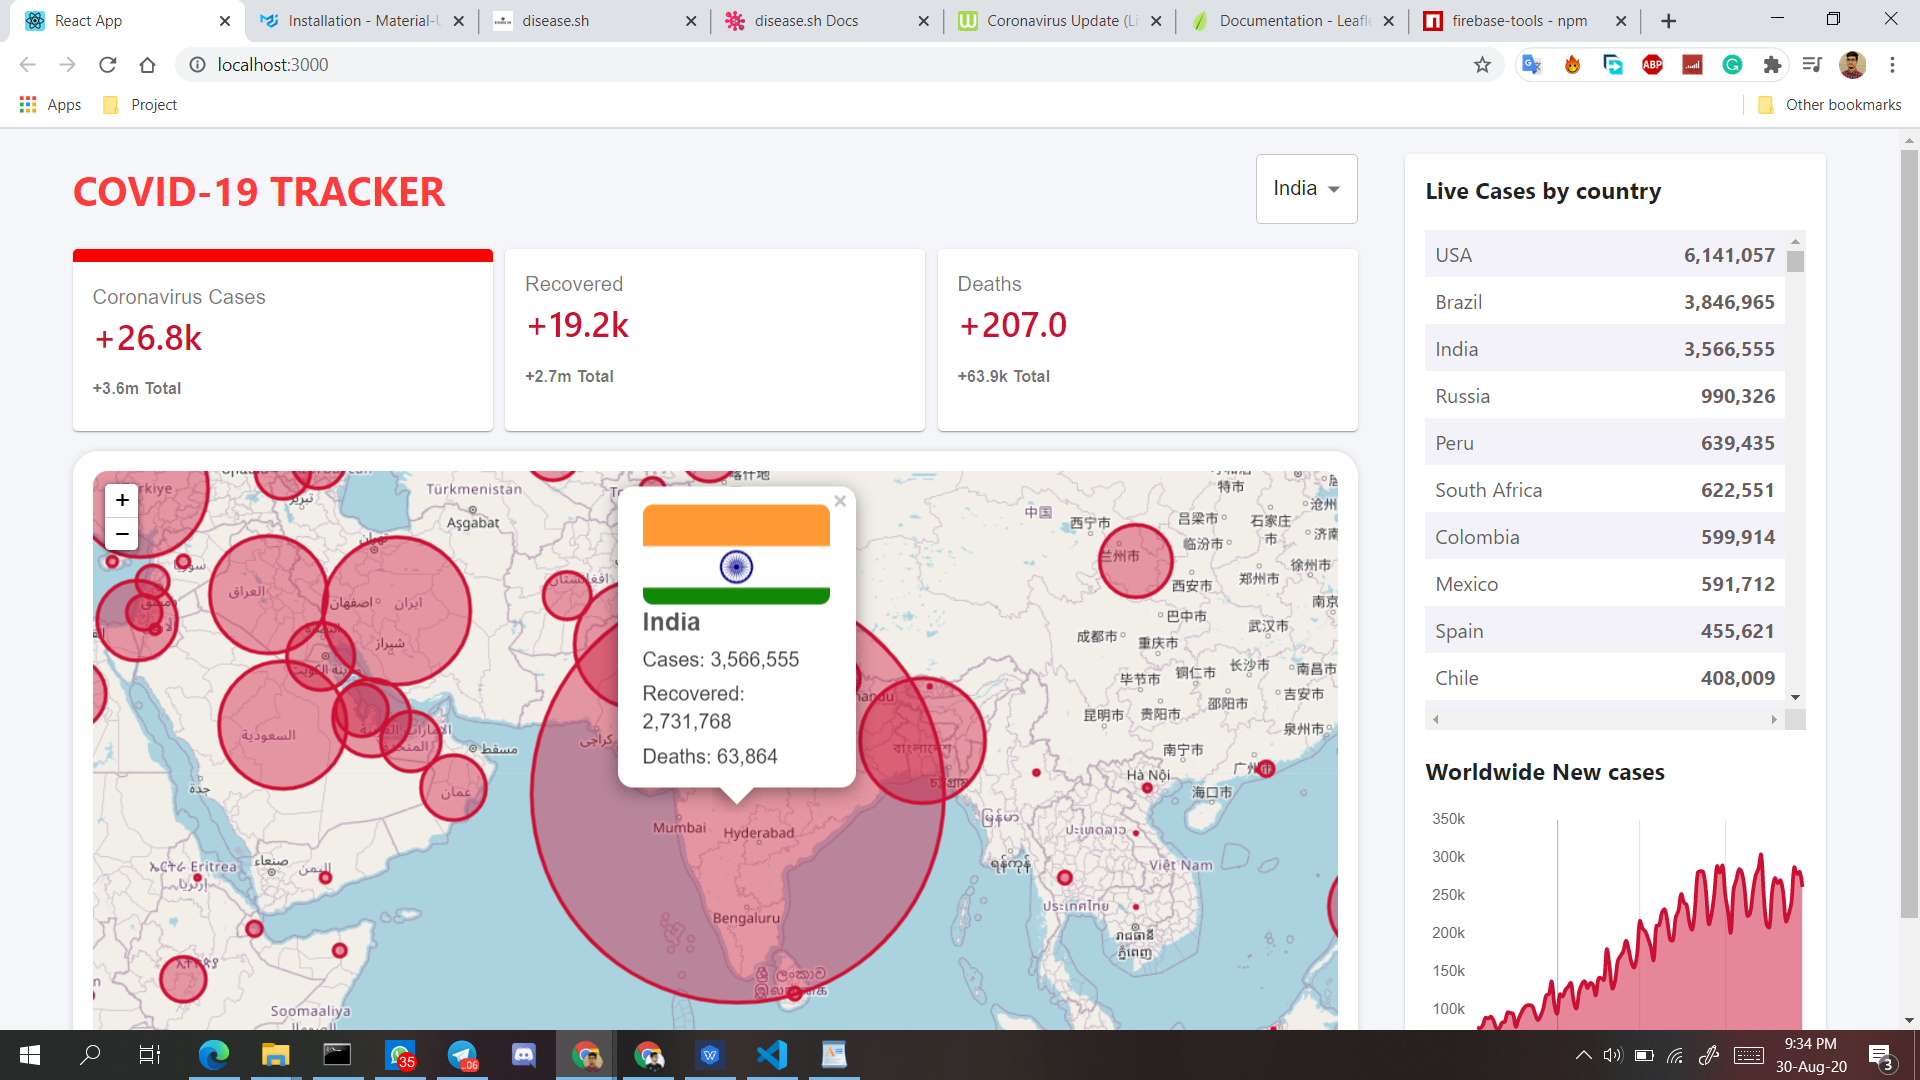Go back in browser history

click(x=27, y=65)
